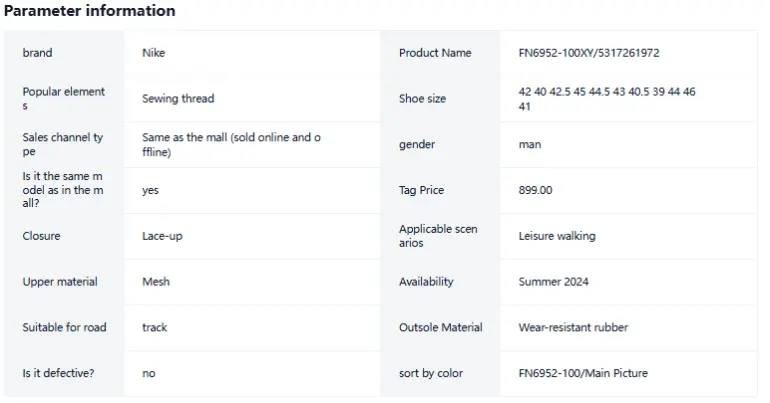Click the Tag Price value 899.00
Screen dimensions: 770x403
(535, 190)
